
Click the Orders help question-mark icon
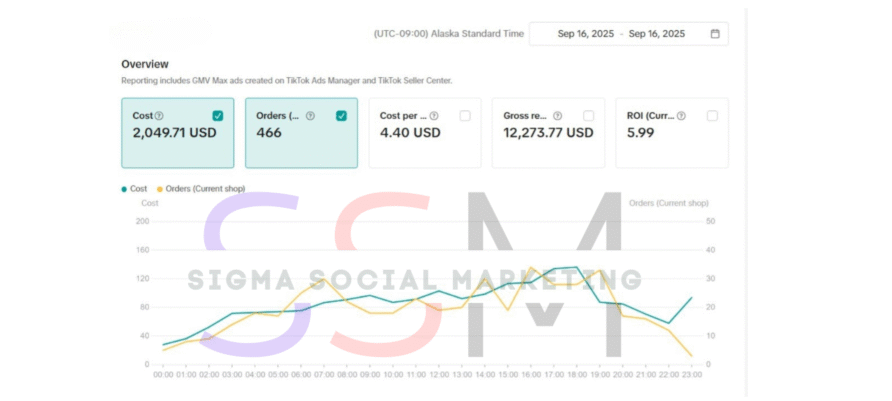(310, 116)
